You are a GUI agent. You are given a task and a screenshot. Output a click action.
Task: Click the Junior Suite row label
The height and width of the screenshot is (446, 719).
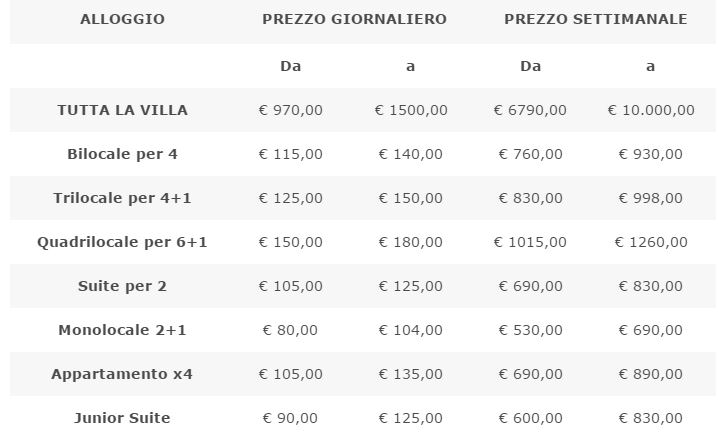(122, 418)
